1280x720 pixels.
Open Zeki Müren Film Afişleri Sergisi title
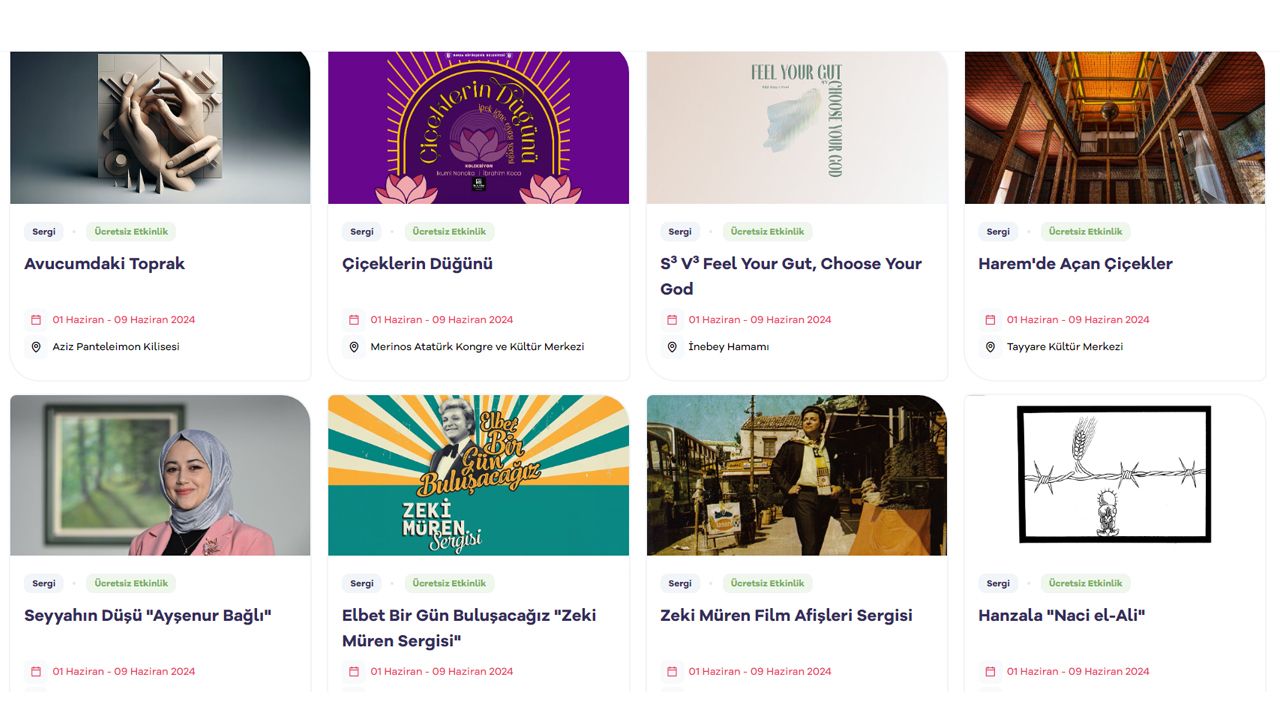786,616
